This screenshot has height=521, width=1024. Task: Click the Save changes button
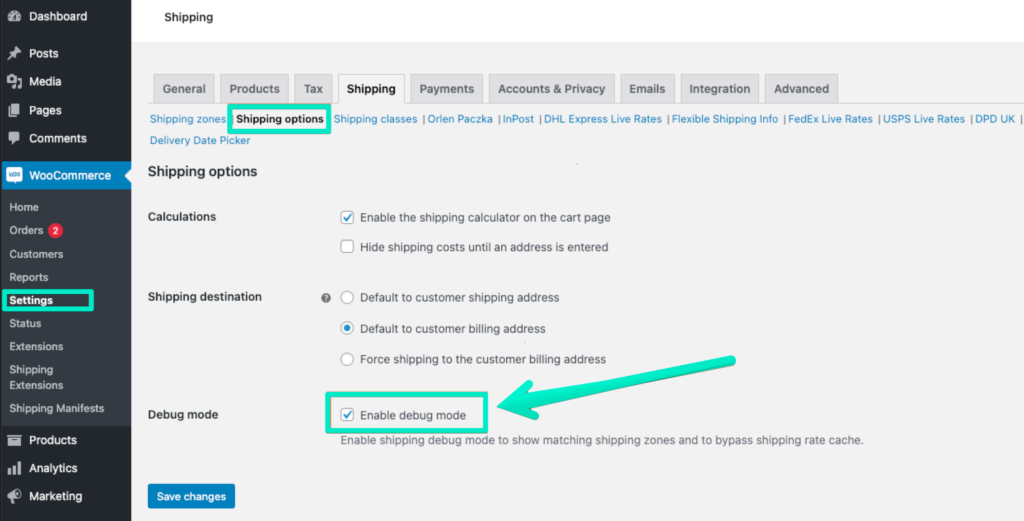(191, 496)
